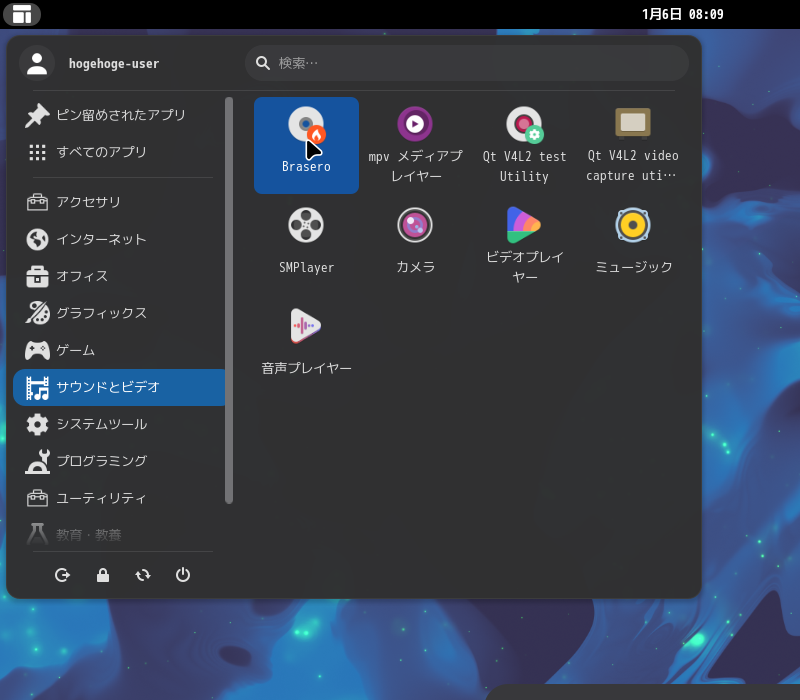Screen dimensions: 800x700
Task: Focus the 検索 search field
Action: click(x=467, y=63)
